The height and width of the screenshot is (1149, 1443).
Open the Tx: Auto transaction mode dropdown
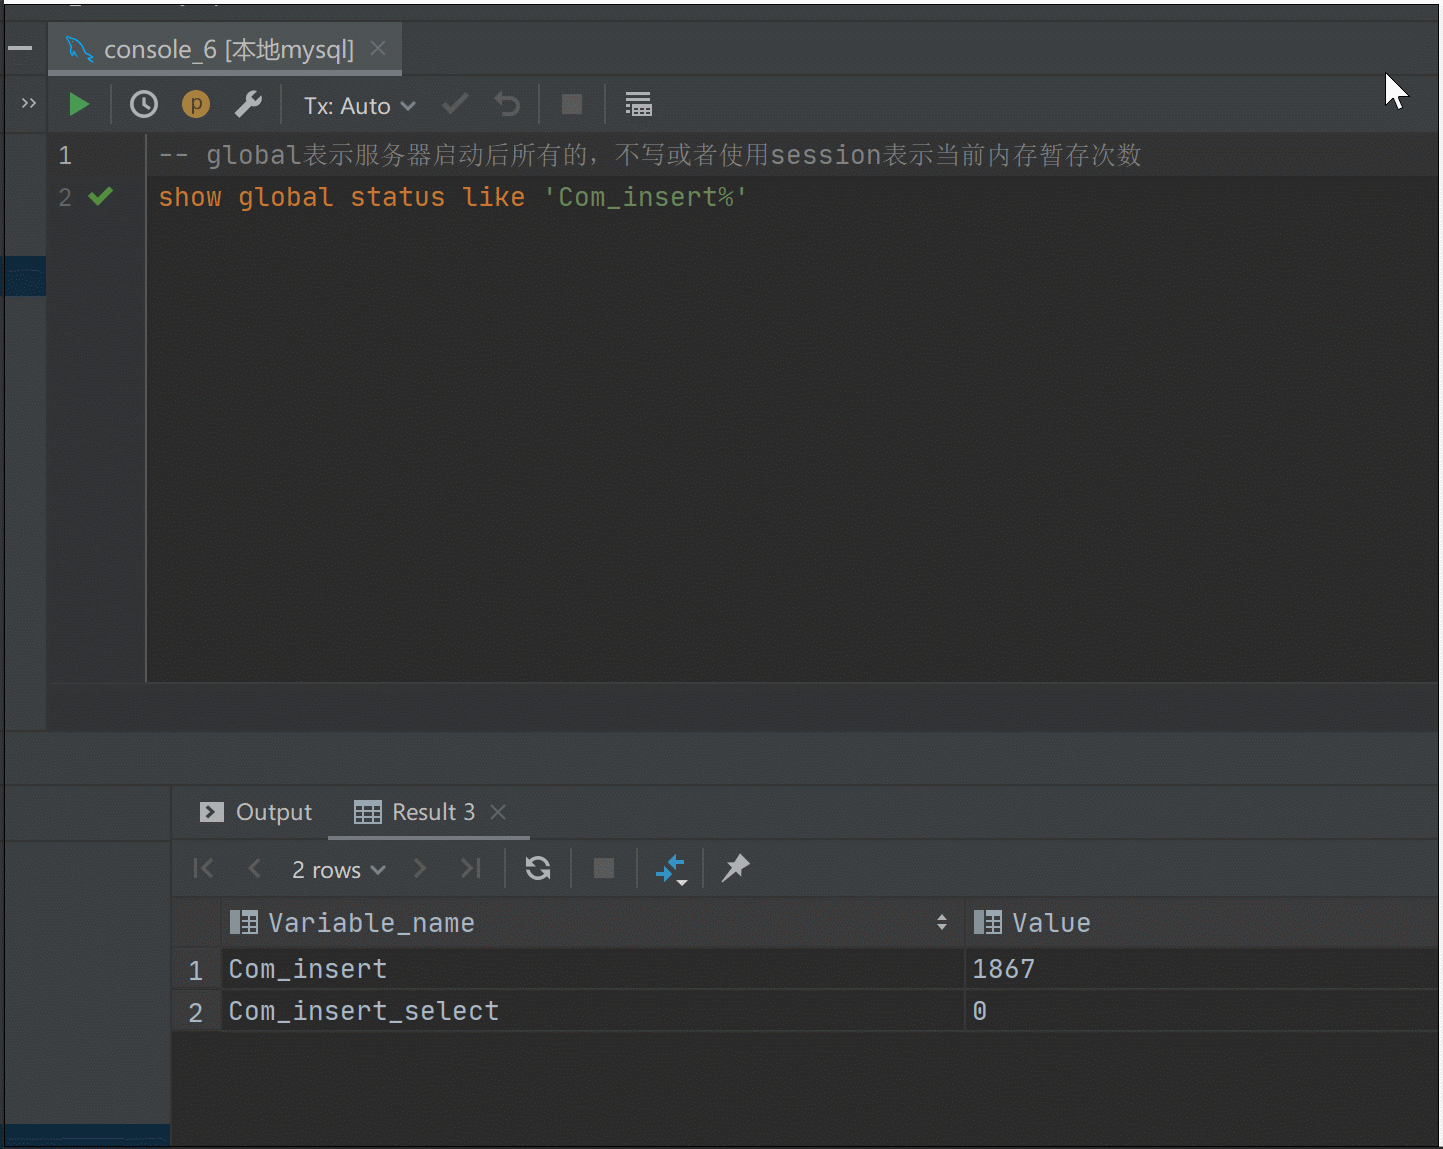click(x=360, y=105)
